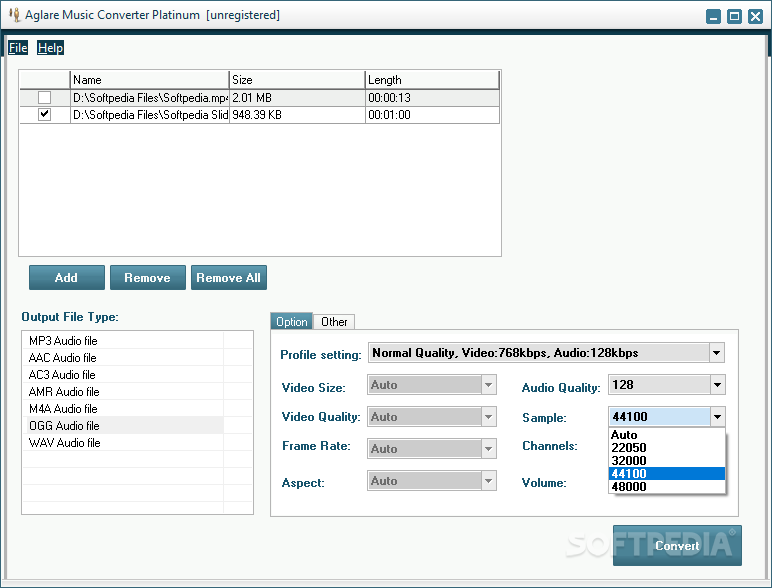Select 44100 sample rate option
Viewport: 772px width, 588px height.
pyautogui.click(x=667, y=474)
